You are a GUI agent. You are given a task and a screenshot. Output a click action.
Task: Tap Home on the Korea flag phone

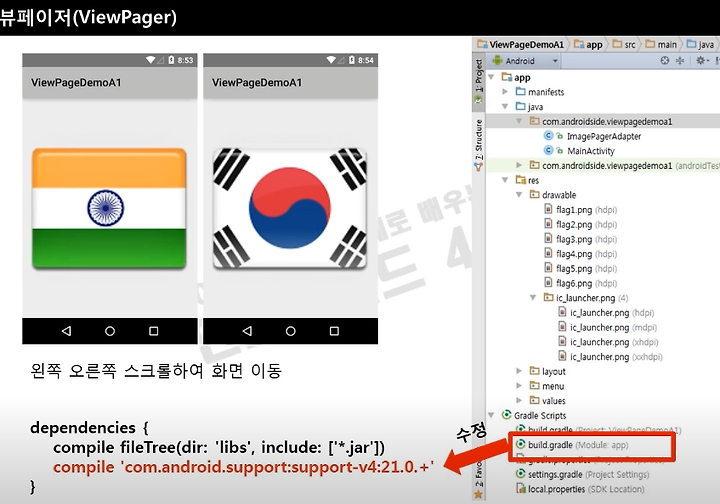click(x=291, y=331)
